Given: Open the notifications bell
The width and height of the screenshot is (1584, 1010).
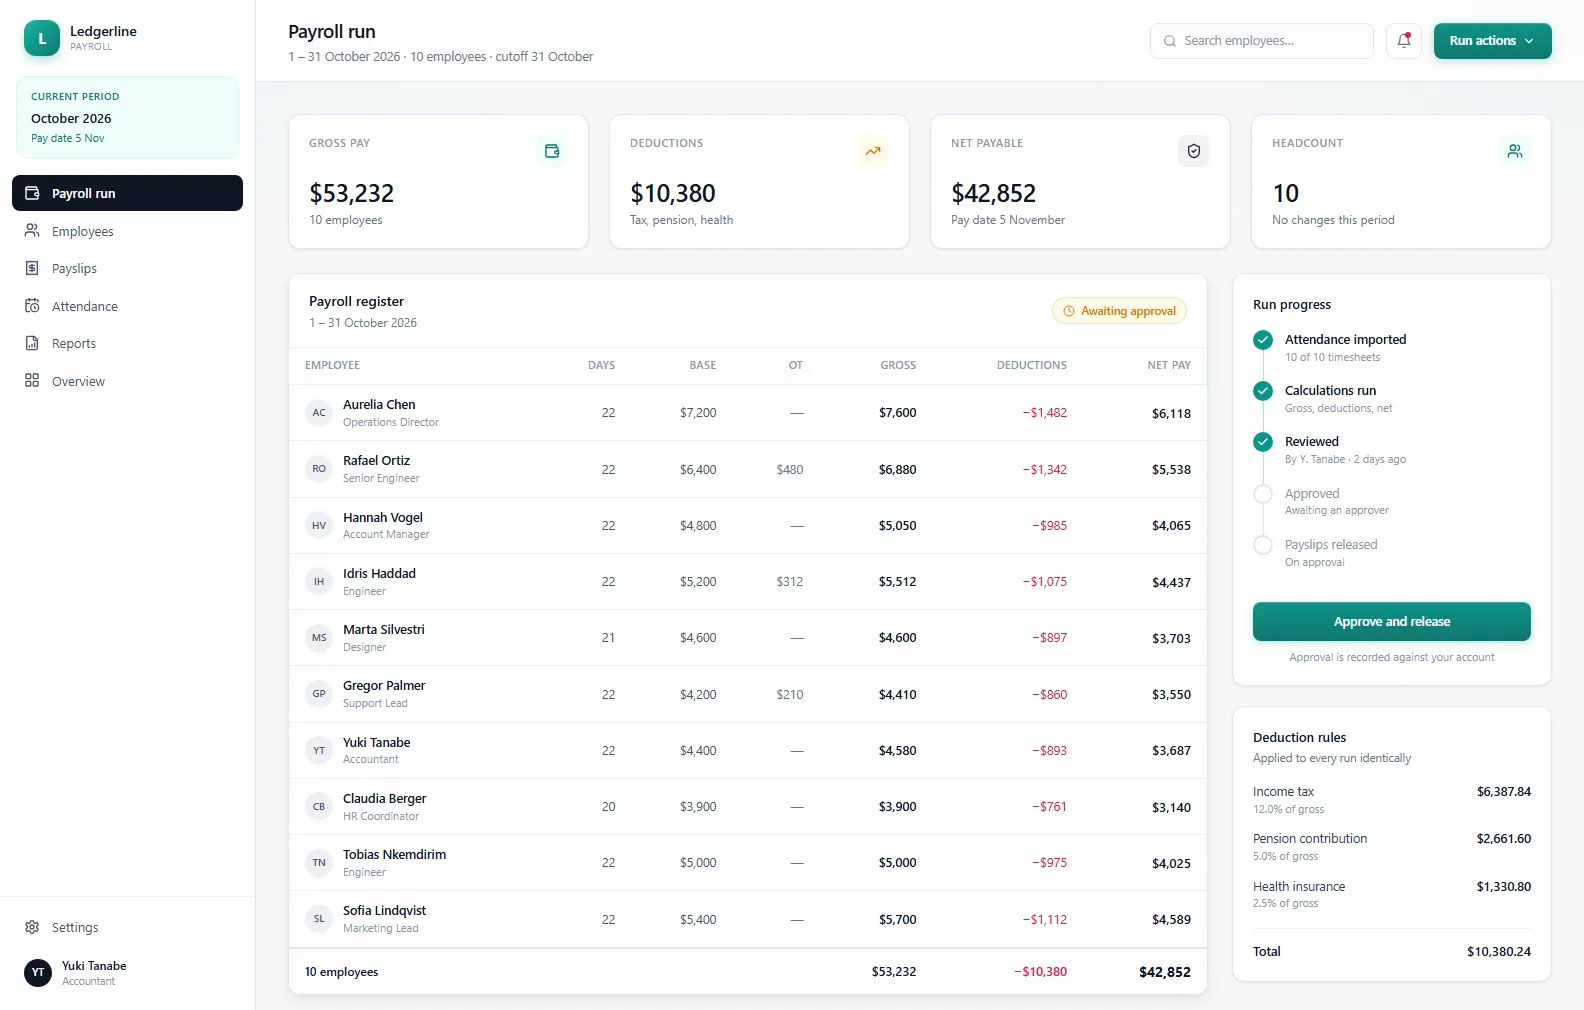Looking at the screenshot, I should pos(1403,41).
